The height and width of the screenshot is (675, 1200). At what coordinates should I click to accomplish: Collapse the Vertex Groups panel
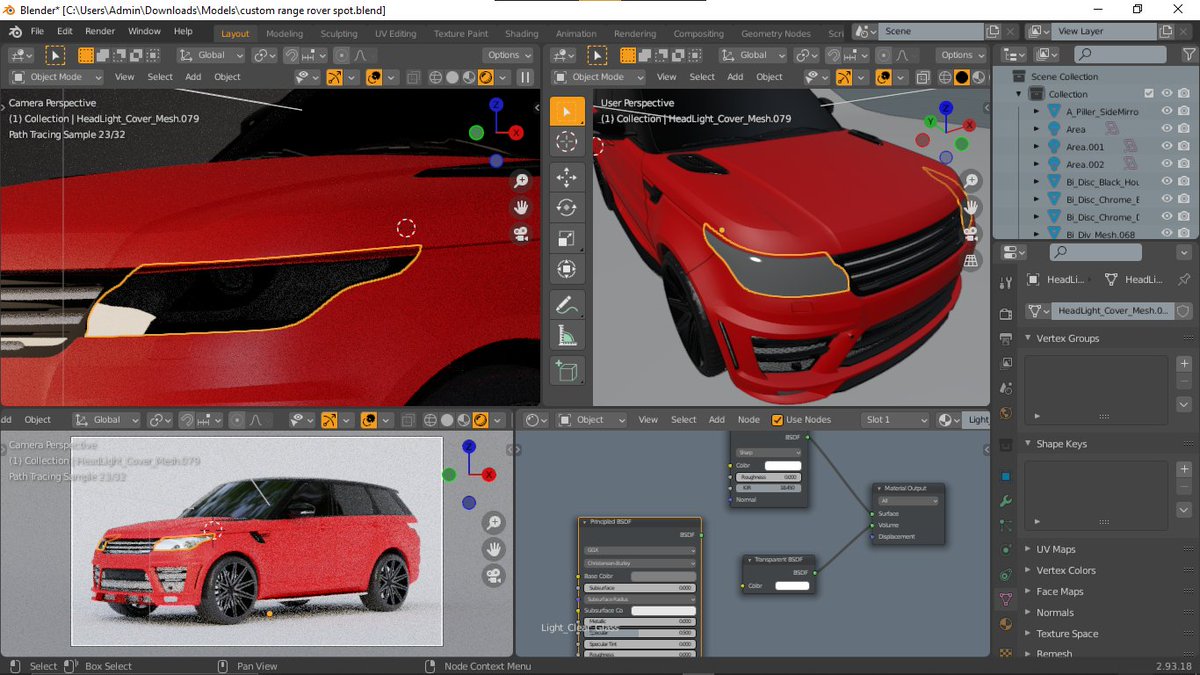(x=1028, y=338)
